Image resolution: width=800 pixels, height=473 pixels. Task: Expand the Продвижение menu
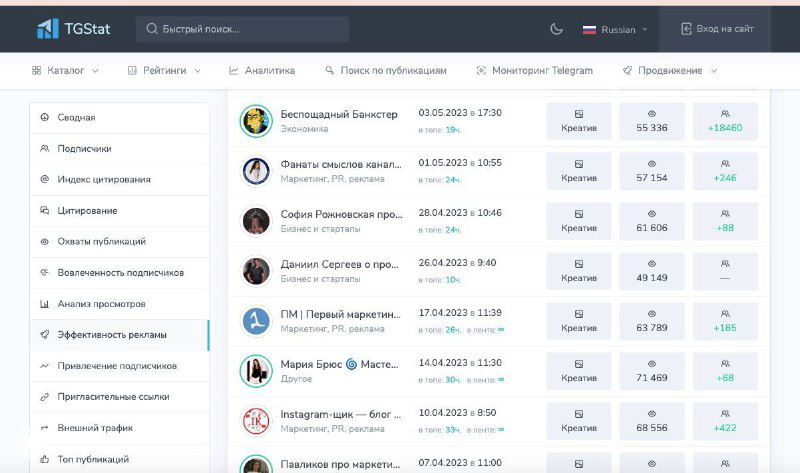pos(669,71)
